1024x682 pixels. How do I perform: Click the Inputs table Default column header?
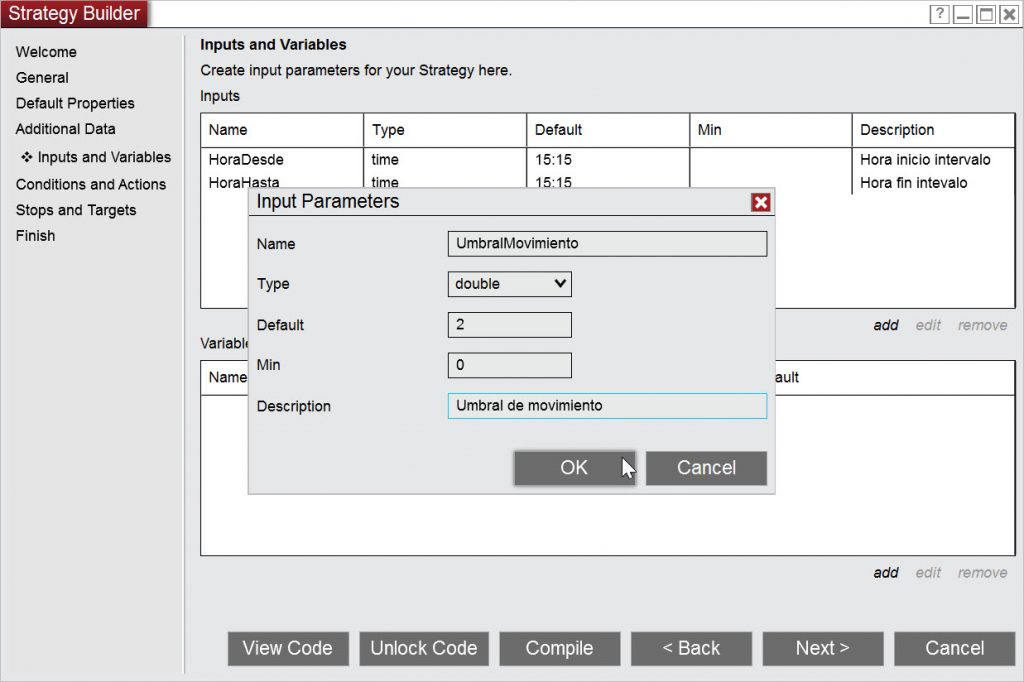click(x=608, y=130)
